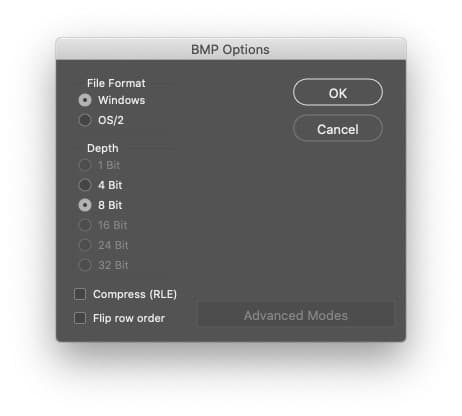Pick the 4 Bit depth radio button

[85, 185]
